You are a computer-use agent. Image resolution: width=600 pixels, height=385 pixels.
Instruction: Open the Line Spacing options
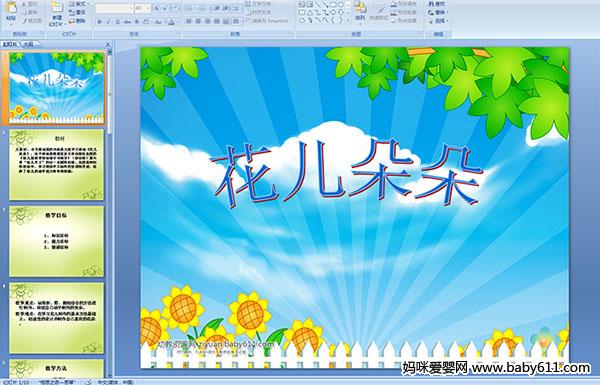[x=236, y=8]
